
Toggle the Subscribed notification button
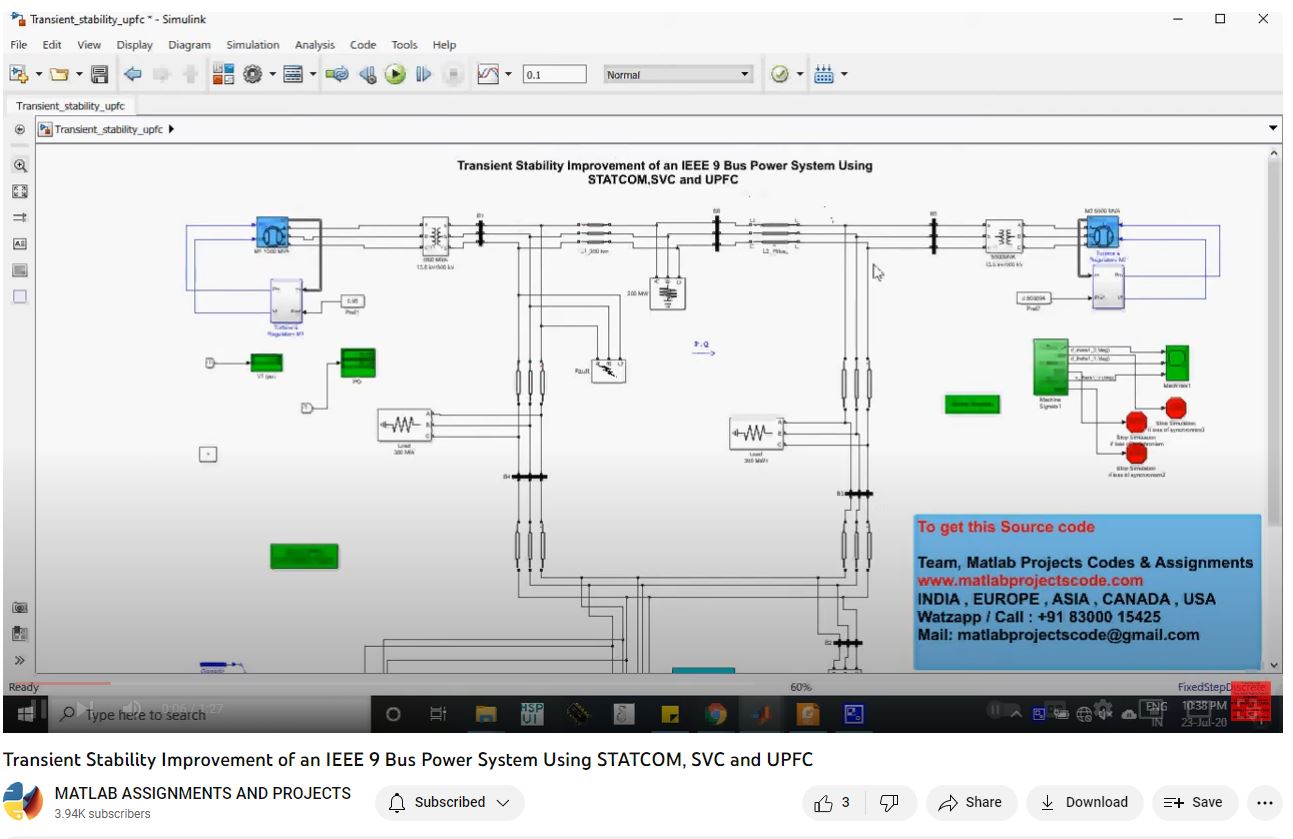[x=449, y=802]
